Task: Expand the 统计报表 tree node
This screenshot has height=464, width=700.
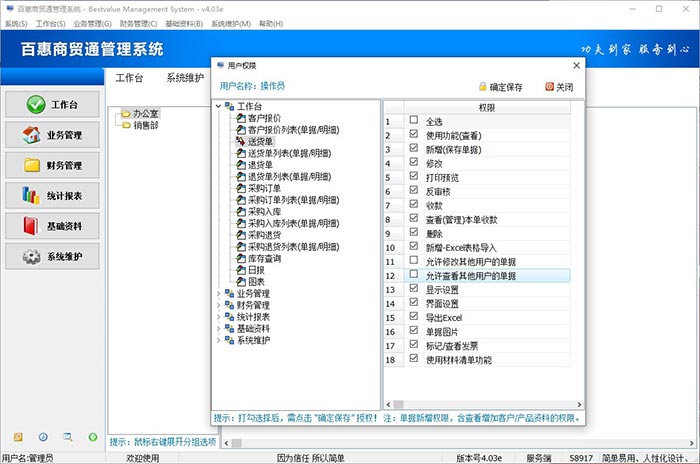Action: click(x=218, y=317)
